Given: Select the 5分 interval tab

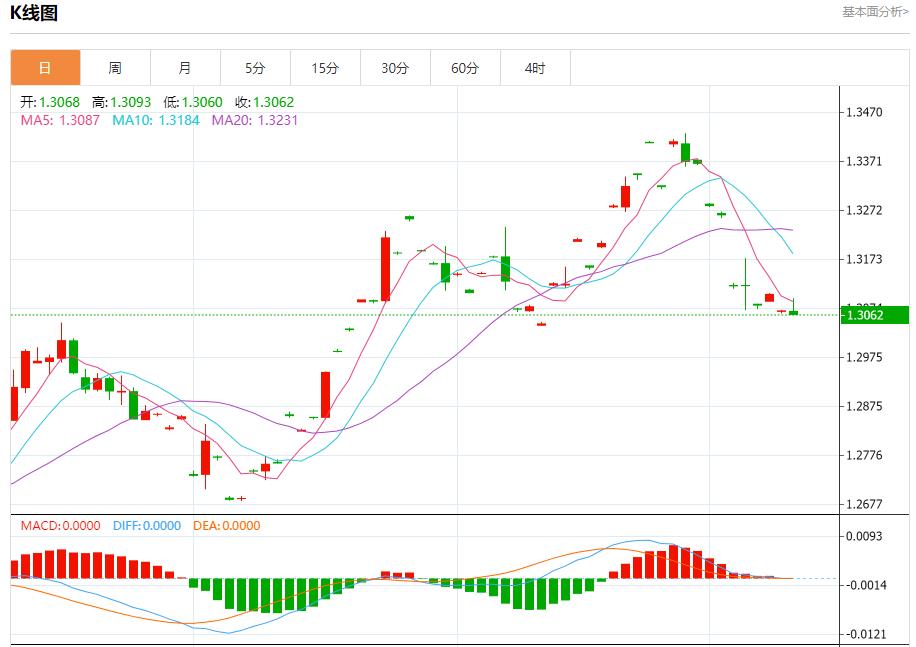Looking at the screenshot, I should coord(255,68).
